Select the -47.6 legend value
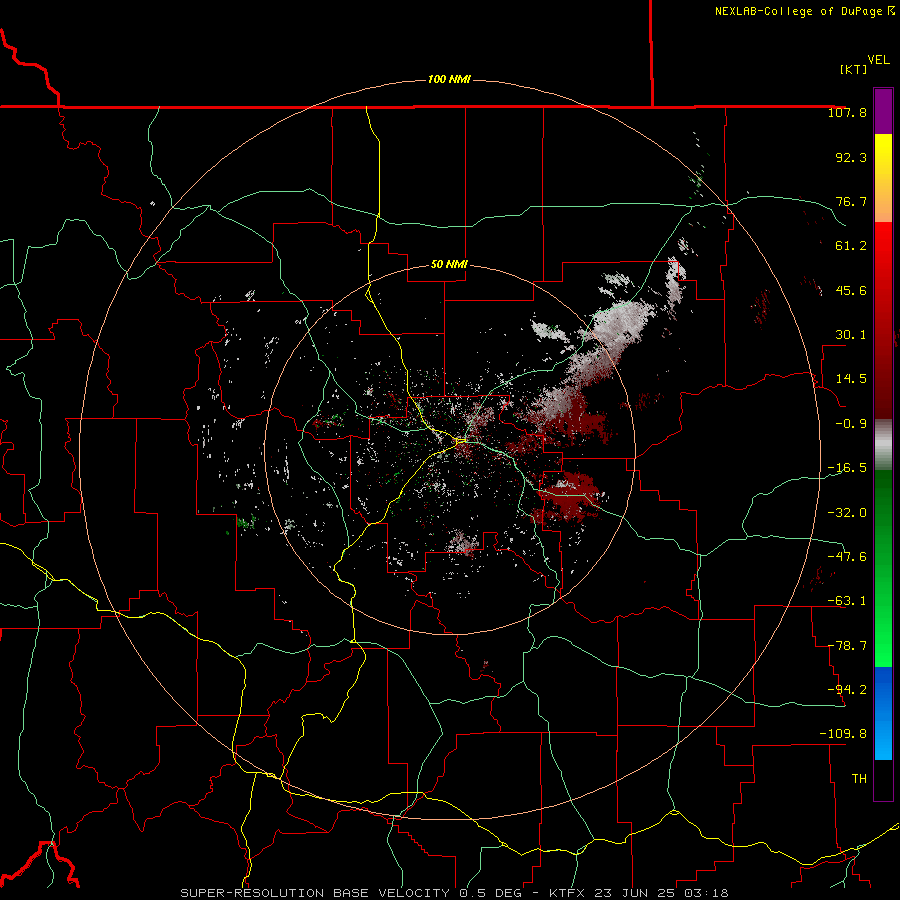 [x=847, y=557]
